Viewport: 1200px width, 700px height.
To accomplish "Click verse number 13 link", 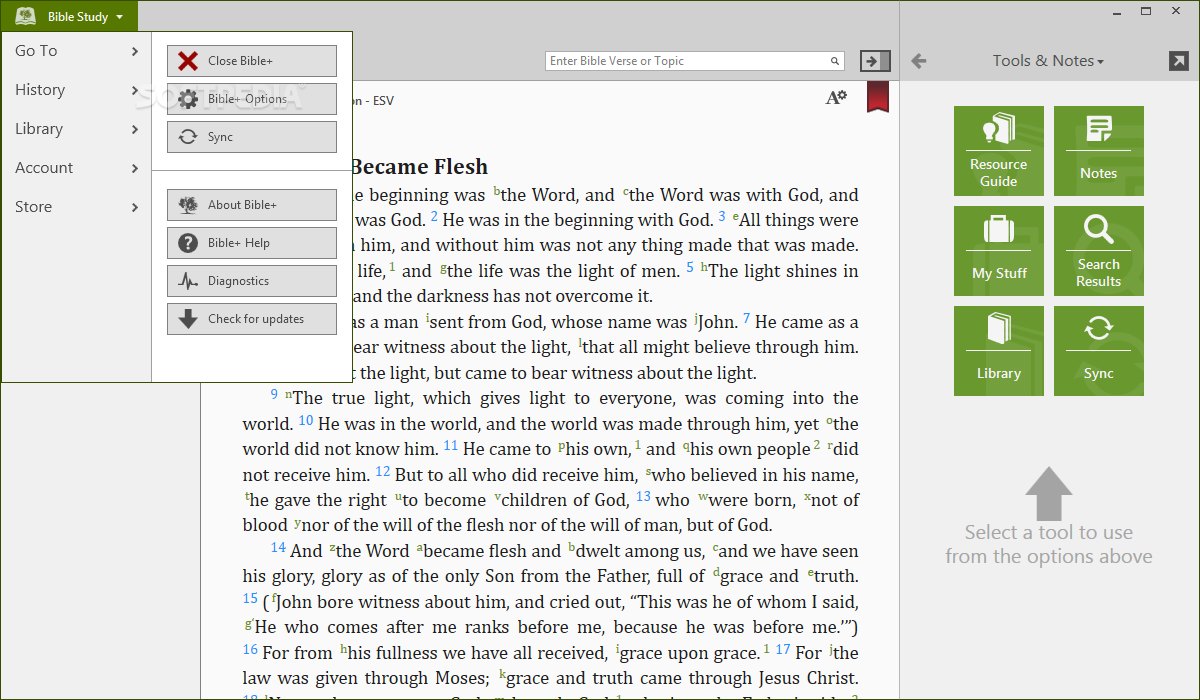I will pyautogui.click(x=643, y=497).
